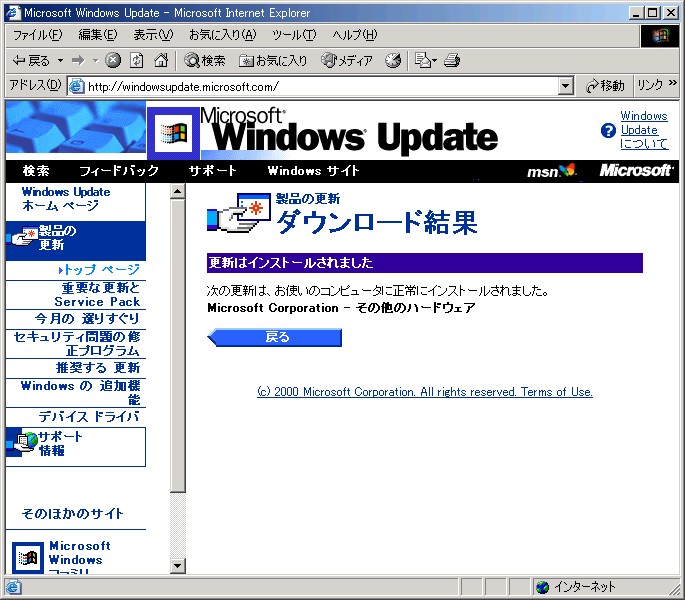
Task: Open the Help (ヘルプ) menu
Action: tap(354, 35)
